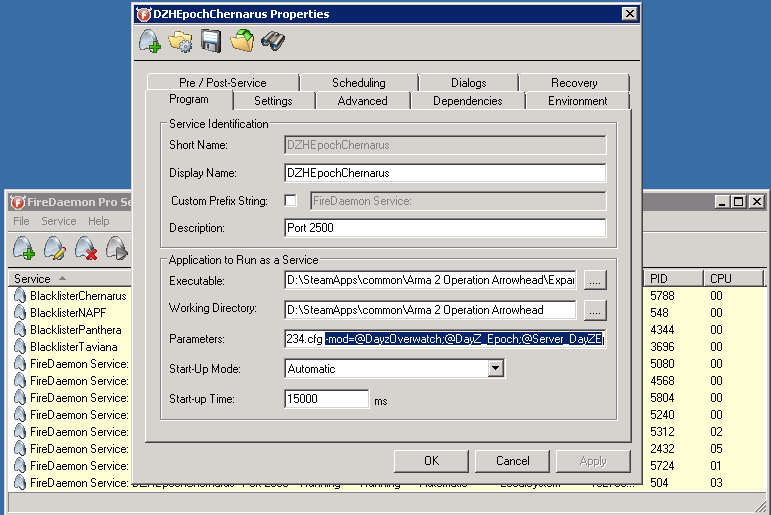
Task: Select the BlacklisterPanthera service icon
Action: [20, 330]
